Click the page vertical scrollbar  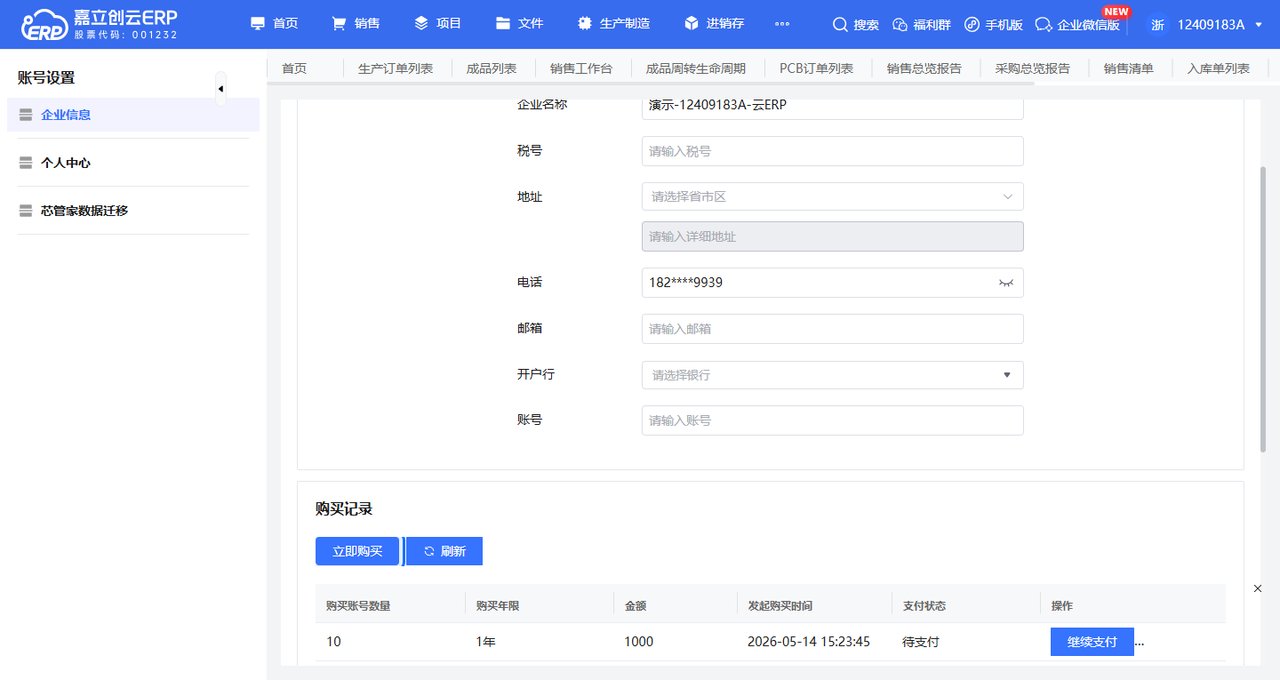(1263, 310)
